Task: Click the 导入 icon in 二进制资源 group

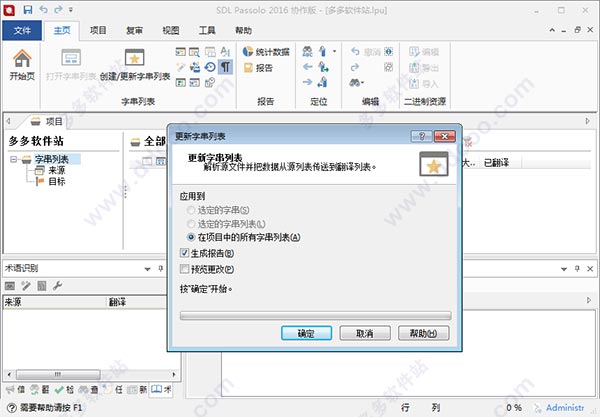Action: click(414, 83)
